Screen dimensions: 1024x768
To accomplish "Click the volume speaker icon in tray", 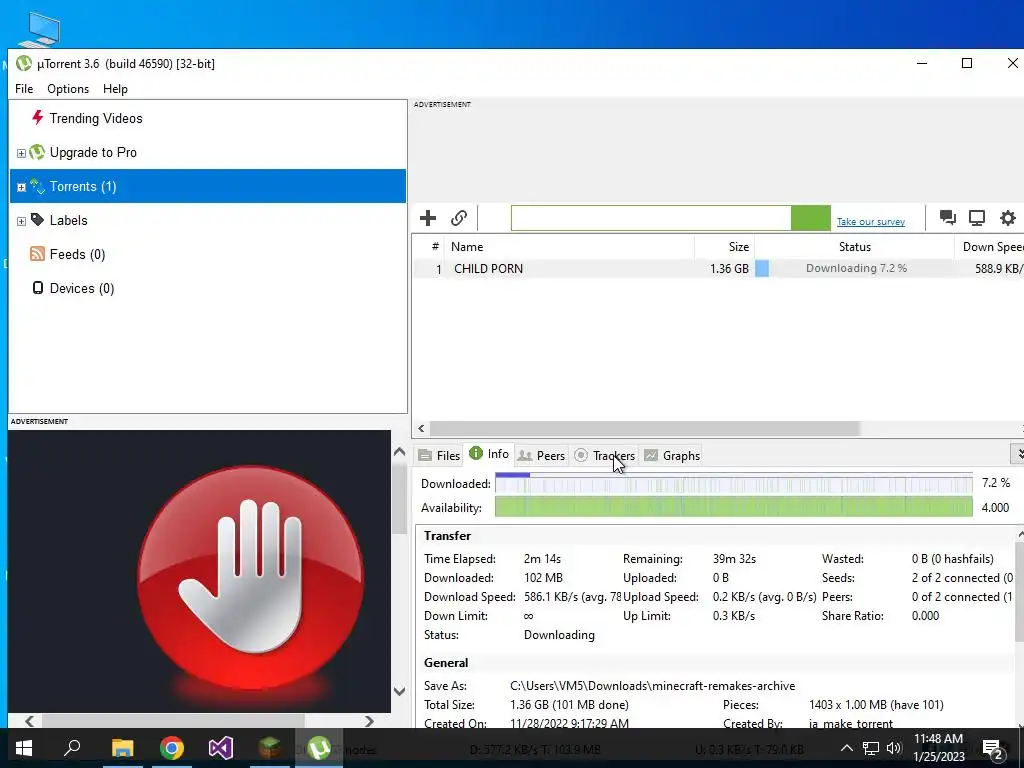I will coord(894,748).
